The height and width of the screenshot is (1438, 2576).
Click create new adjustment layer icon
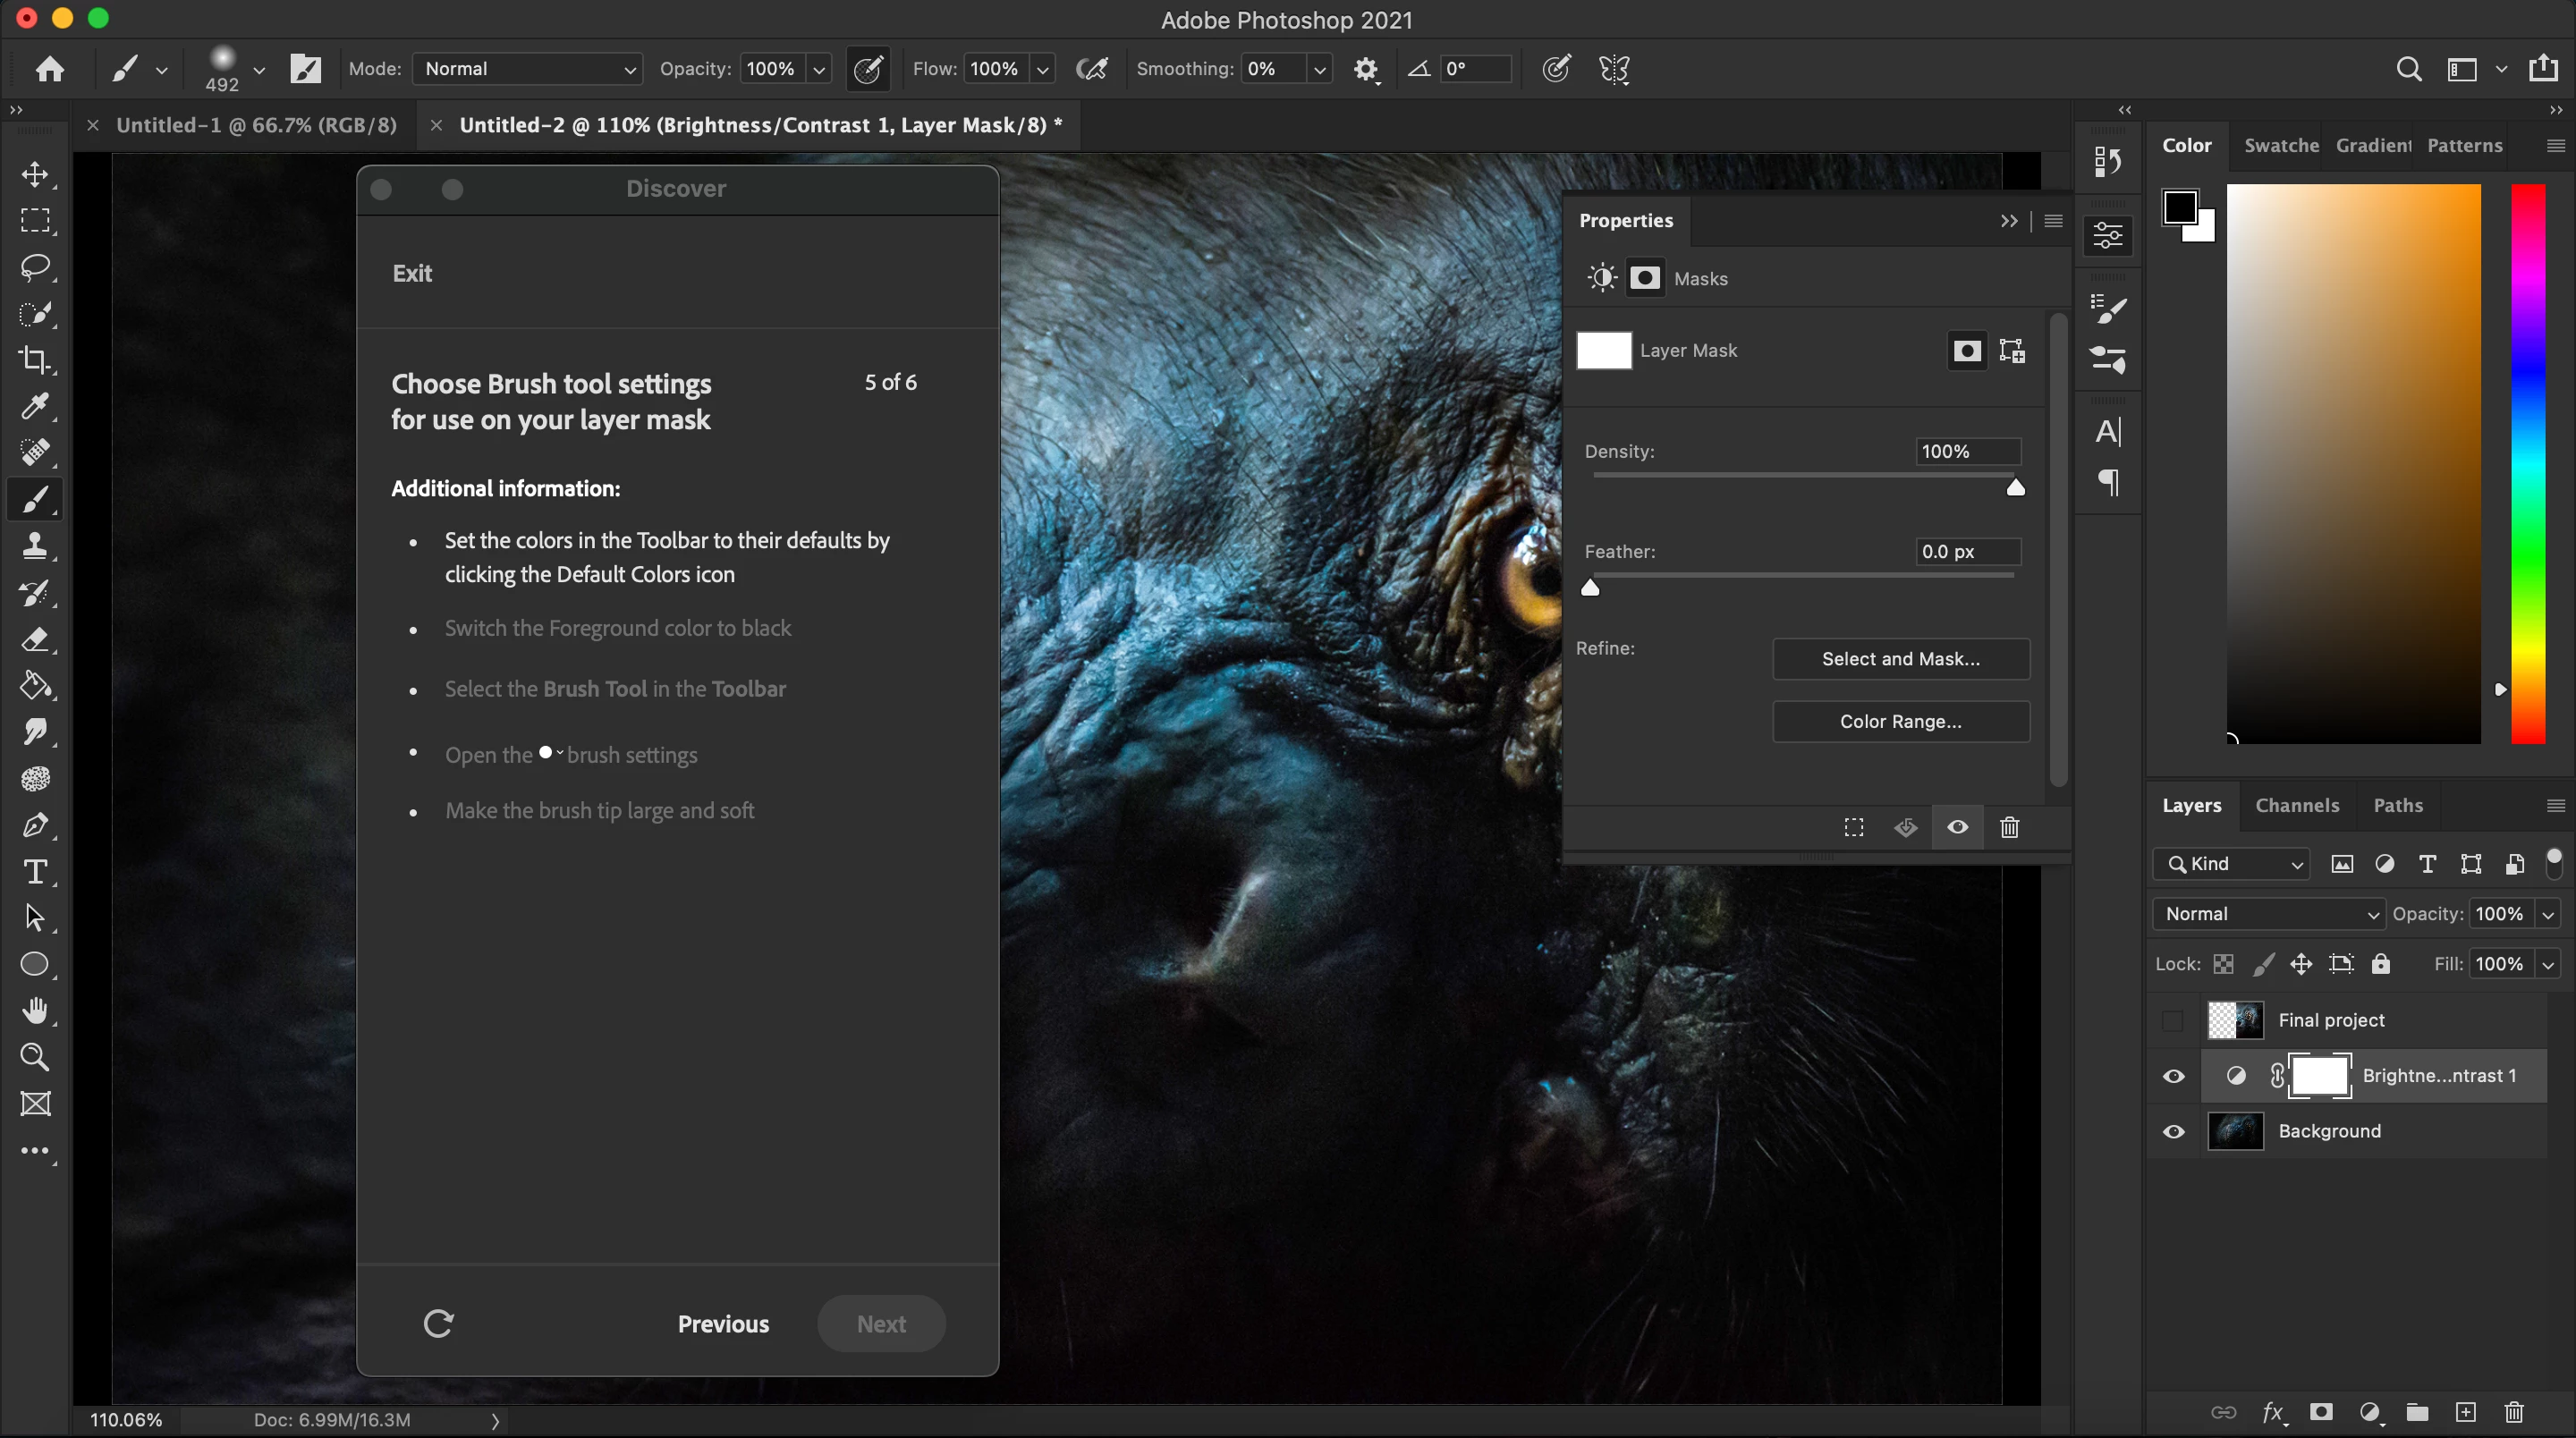pos(2369,1412)
